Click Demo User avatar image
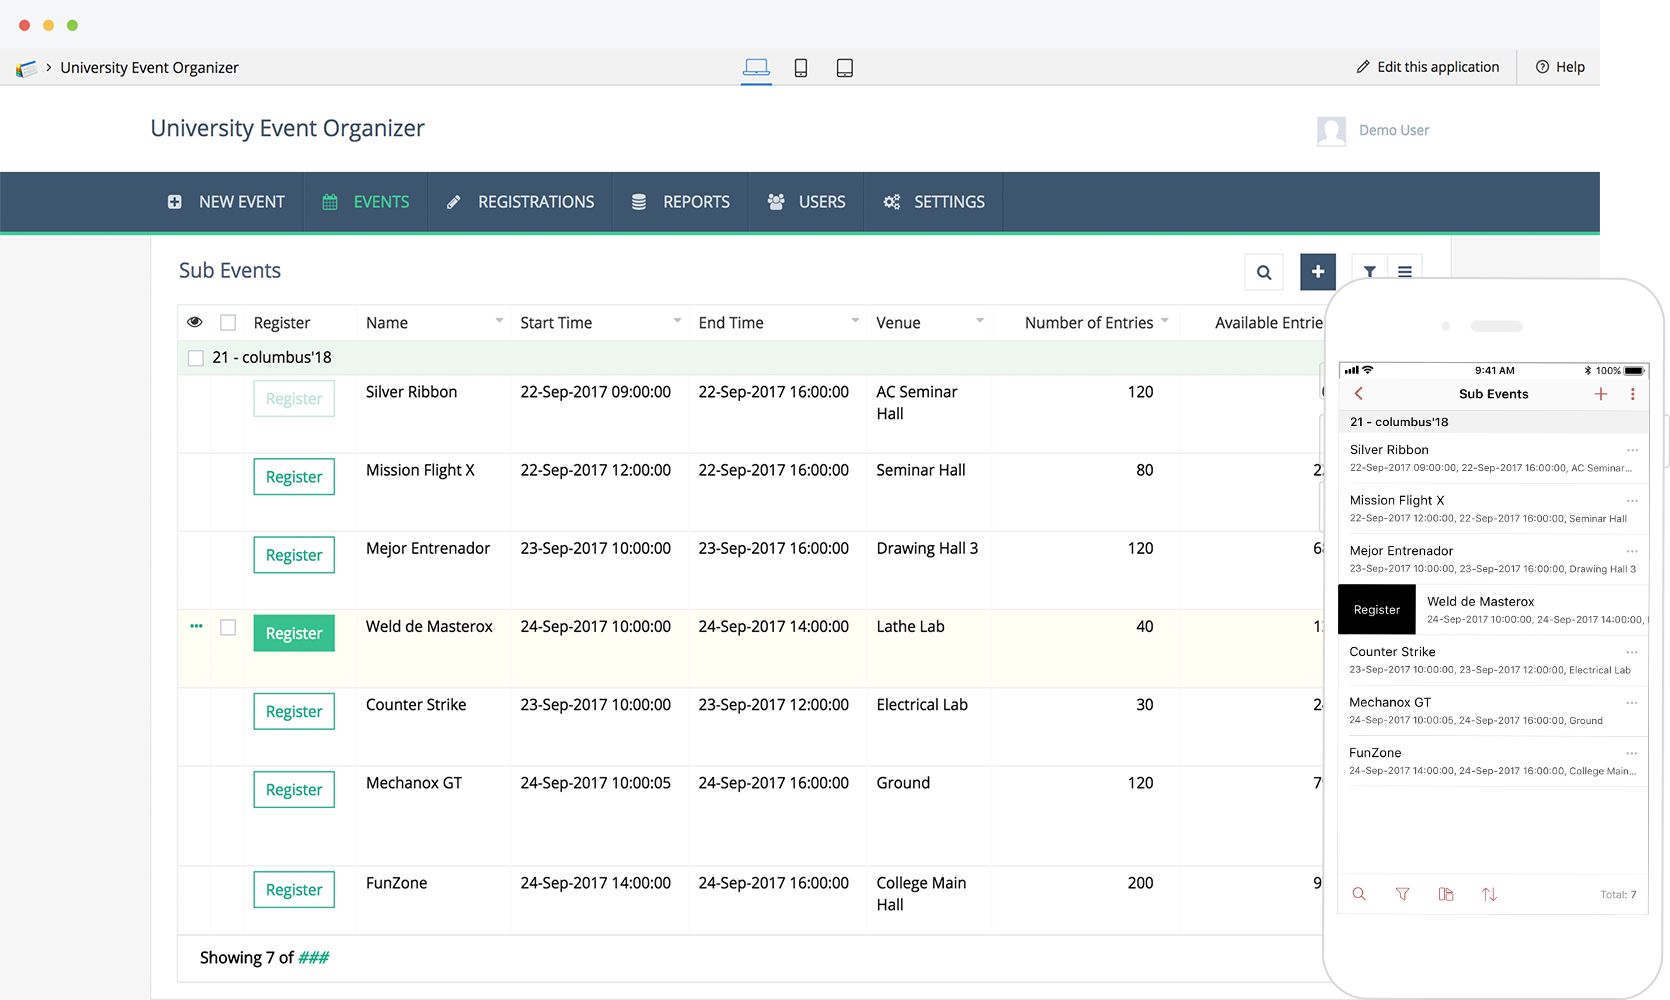The height and width of the screenshot is (1000, 1670). [1331, 131]
